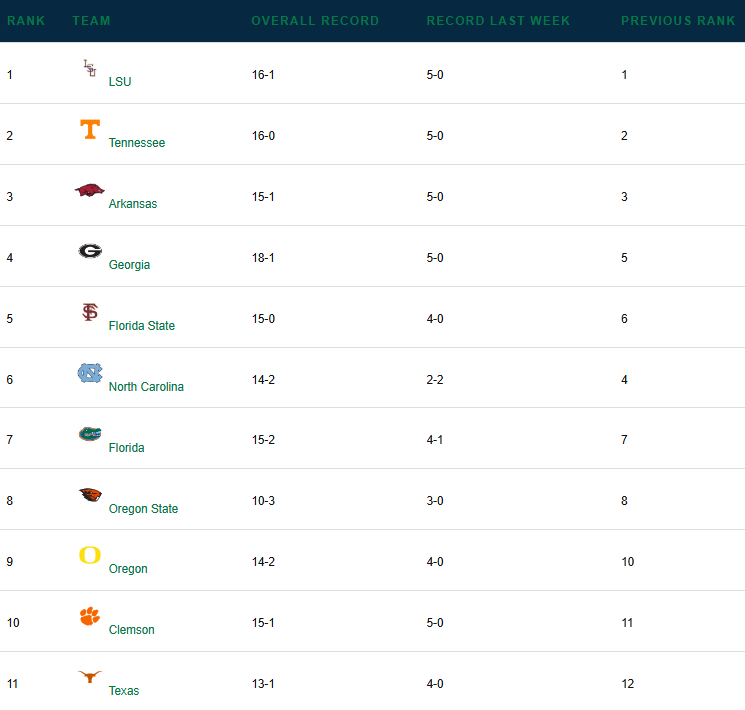Click the Clemson paw logo

click(x=90, y=616)
